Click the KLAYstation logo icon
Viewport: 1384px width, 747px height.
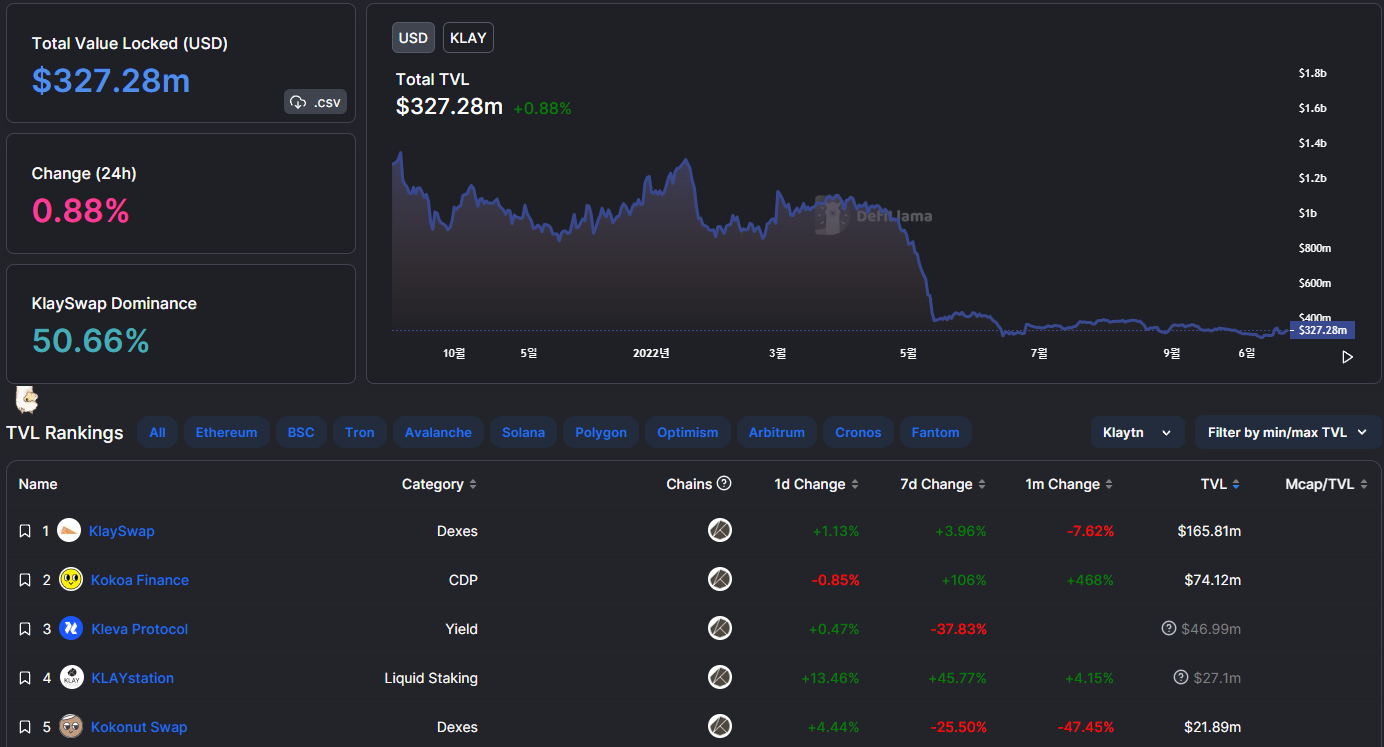click(x=71, y=677)
